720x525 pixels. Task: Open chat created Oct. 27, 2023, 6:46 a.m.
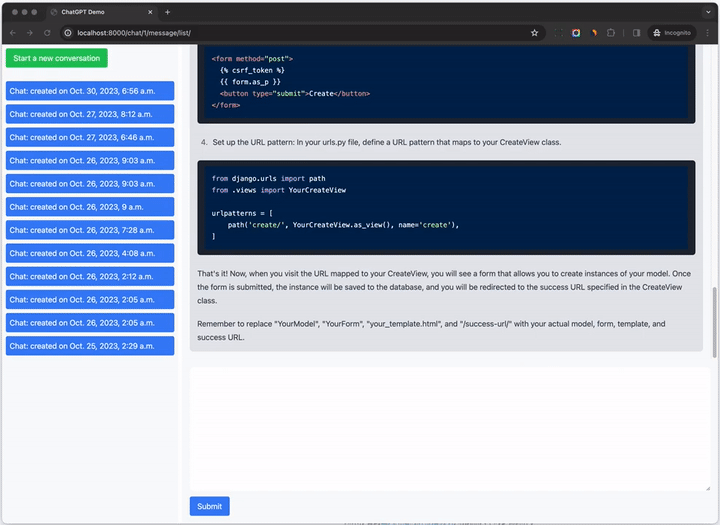point(90,137)
